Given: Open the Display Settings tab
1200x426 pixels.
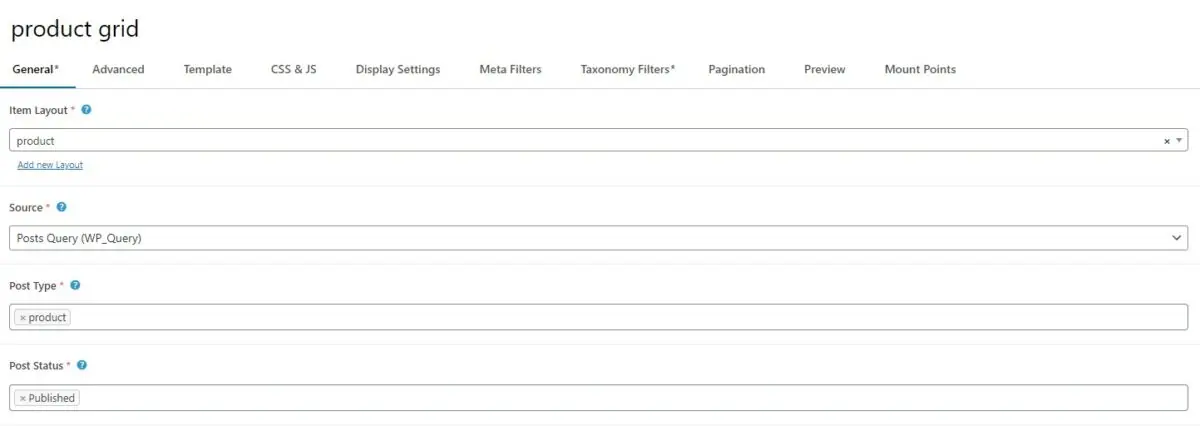Looking at the screenshot, I should (x=397, y=70).
